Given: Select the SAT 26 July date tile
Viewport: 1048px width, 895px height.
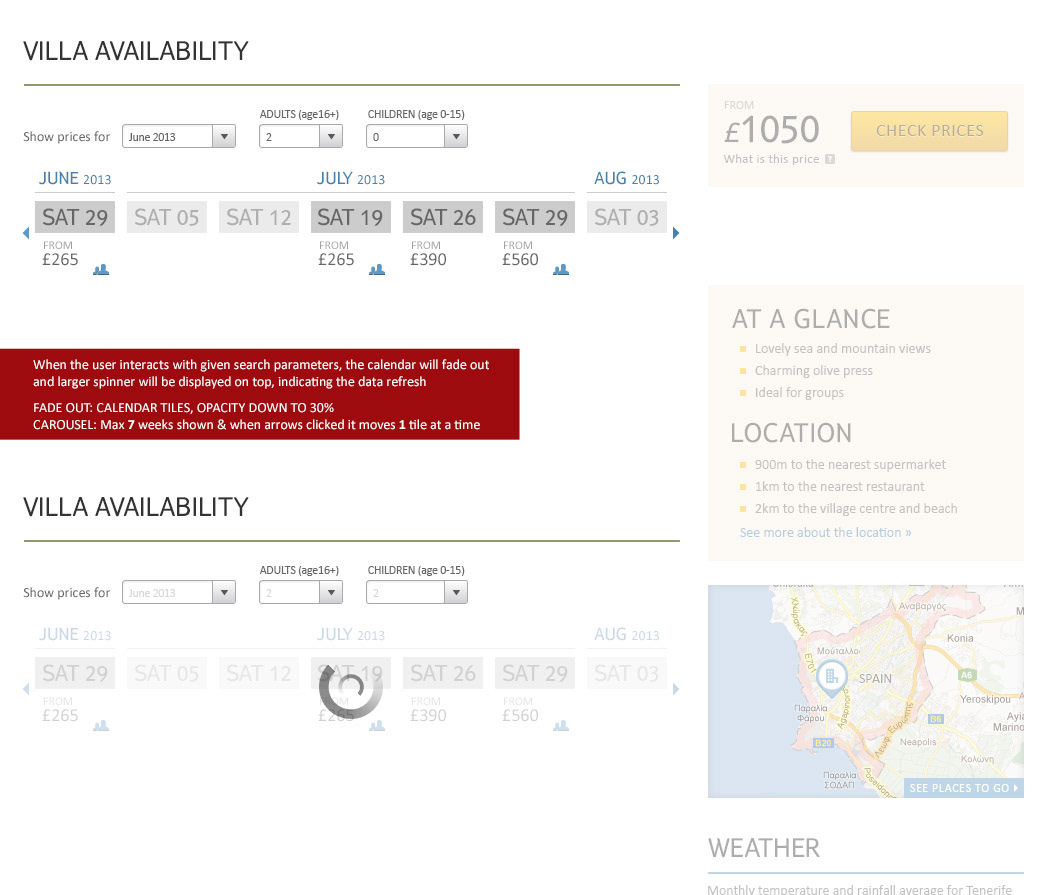Looking at the screenshot, I should point(443,217).
